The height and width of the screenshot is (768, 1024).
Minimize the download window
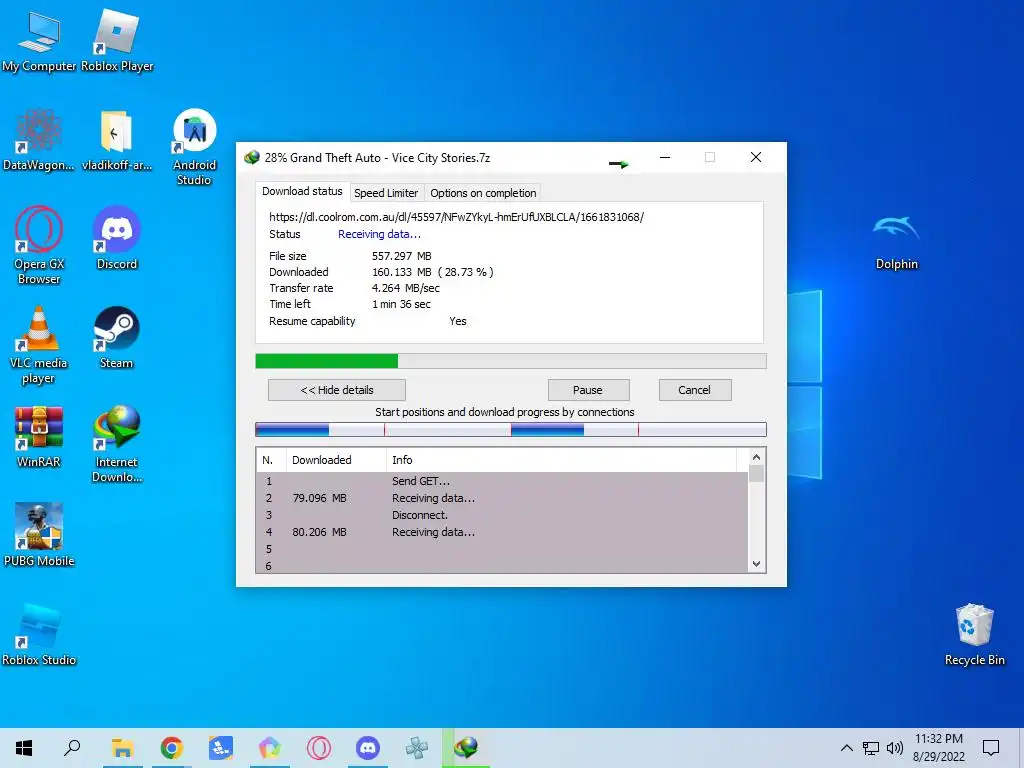665,157
